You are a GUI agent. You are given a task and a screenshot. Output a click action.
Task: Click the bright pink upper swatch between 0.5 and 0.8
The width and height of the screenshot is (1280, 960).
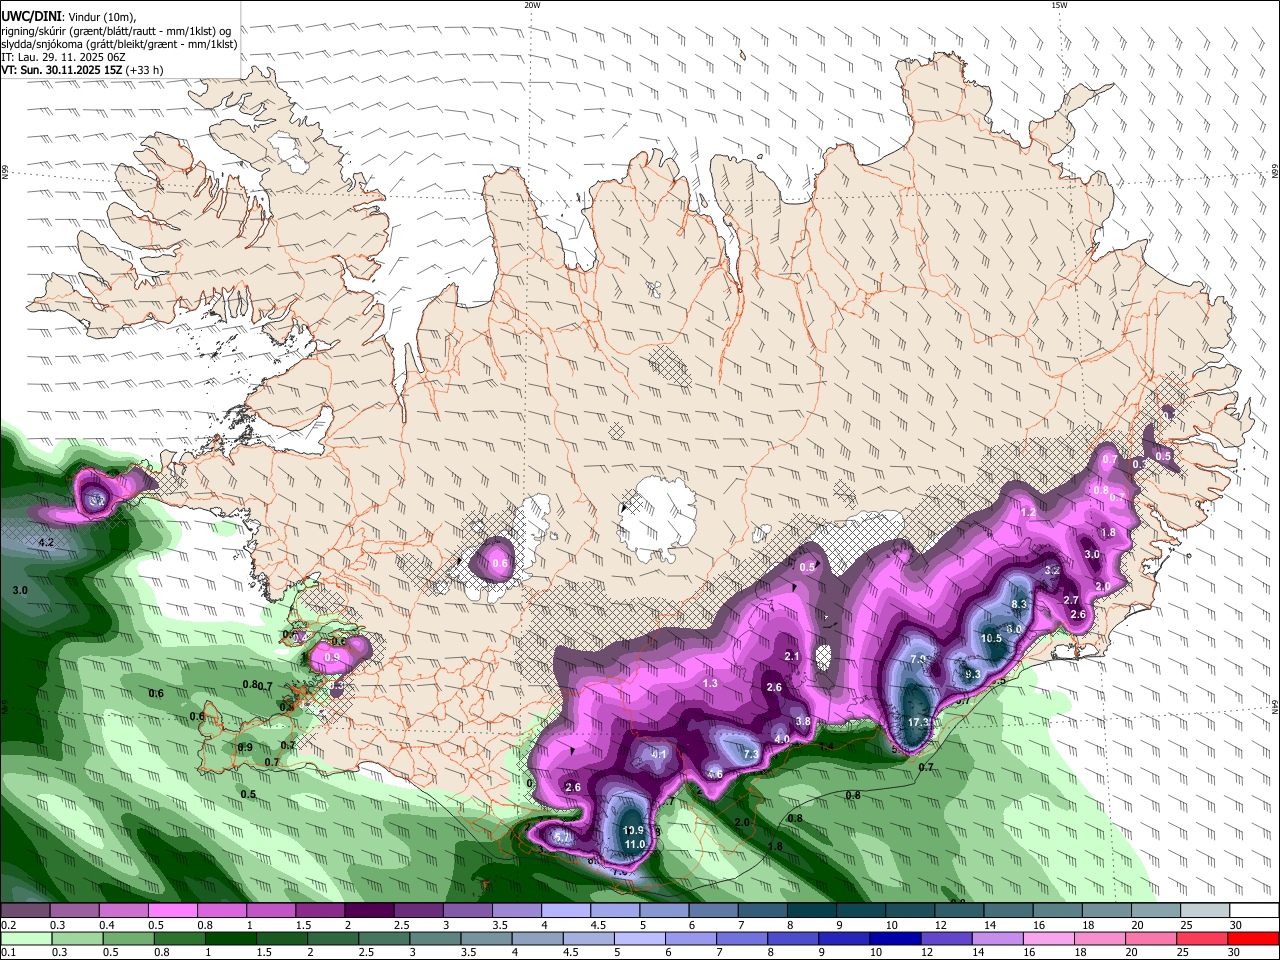[x=173, y=911]
